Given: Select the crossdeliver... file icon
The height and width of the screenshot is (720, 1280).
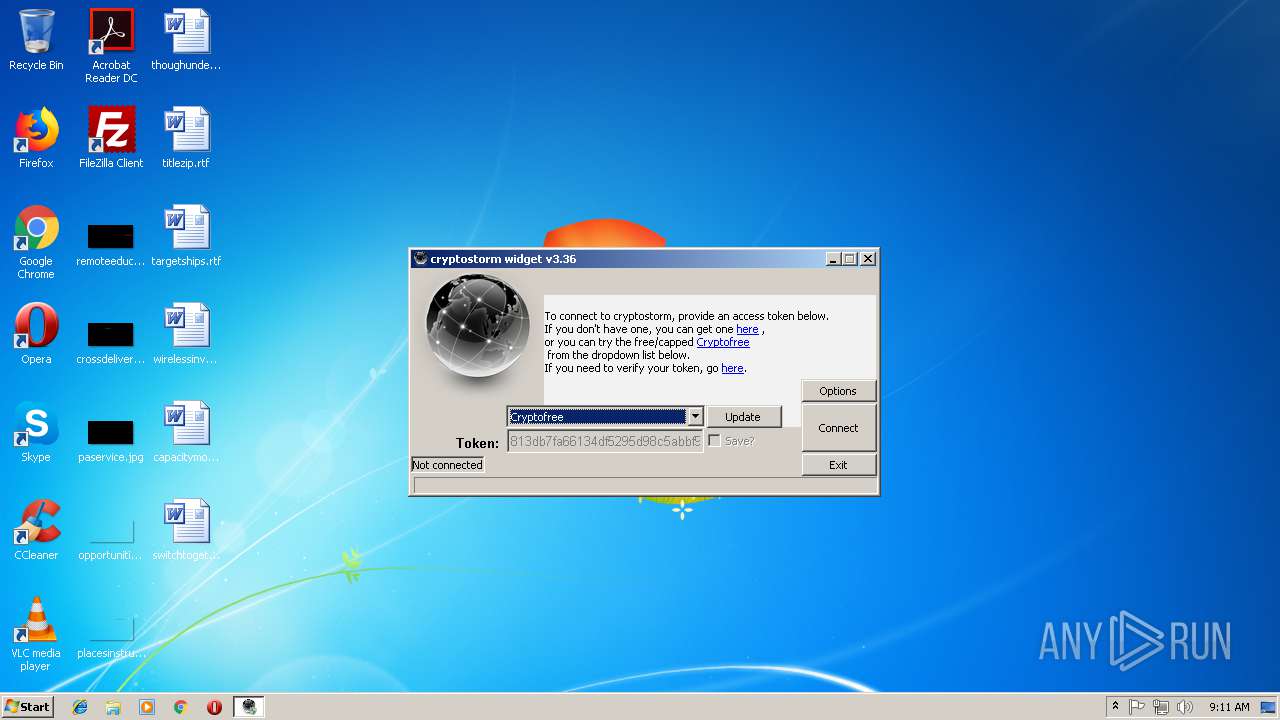Looking at the screenshot, I should click(111, 342).
